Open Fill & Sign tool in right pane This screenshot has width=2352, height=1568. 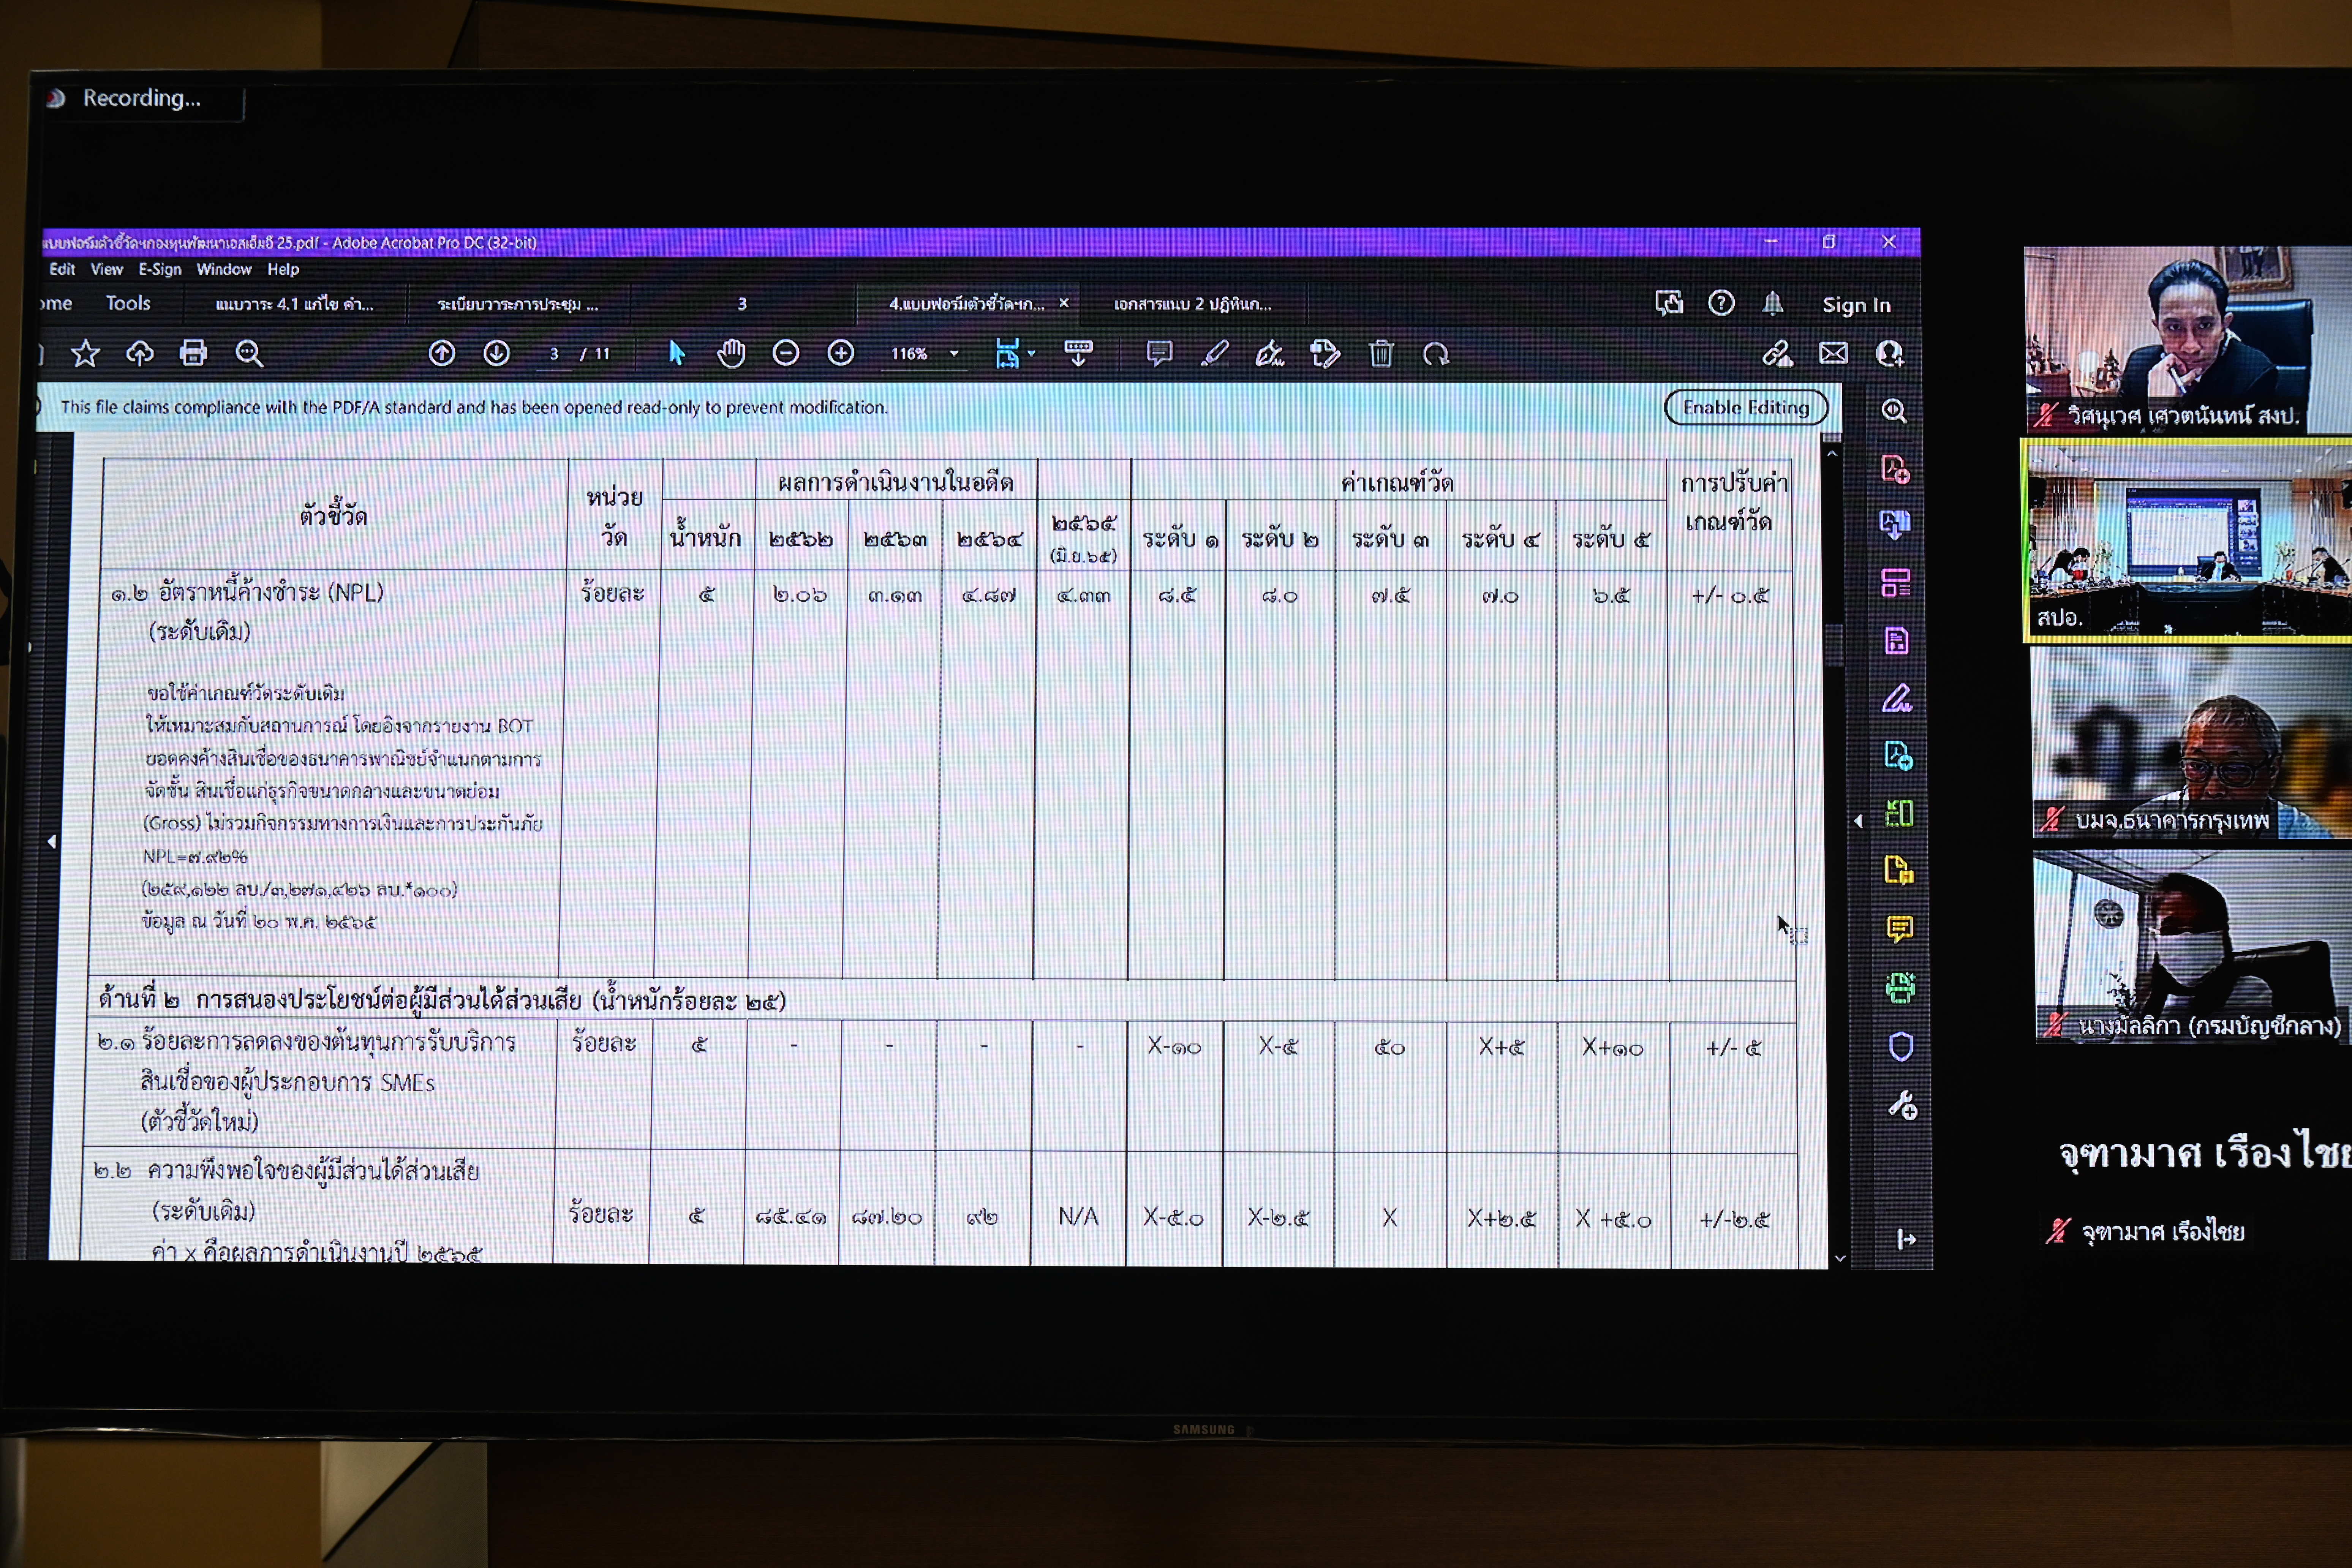coord(1896,698)
